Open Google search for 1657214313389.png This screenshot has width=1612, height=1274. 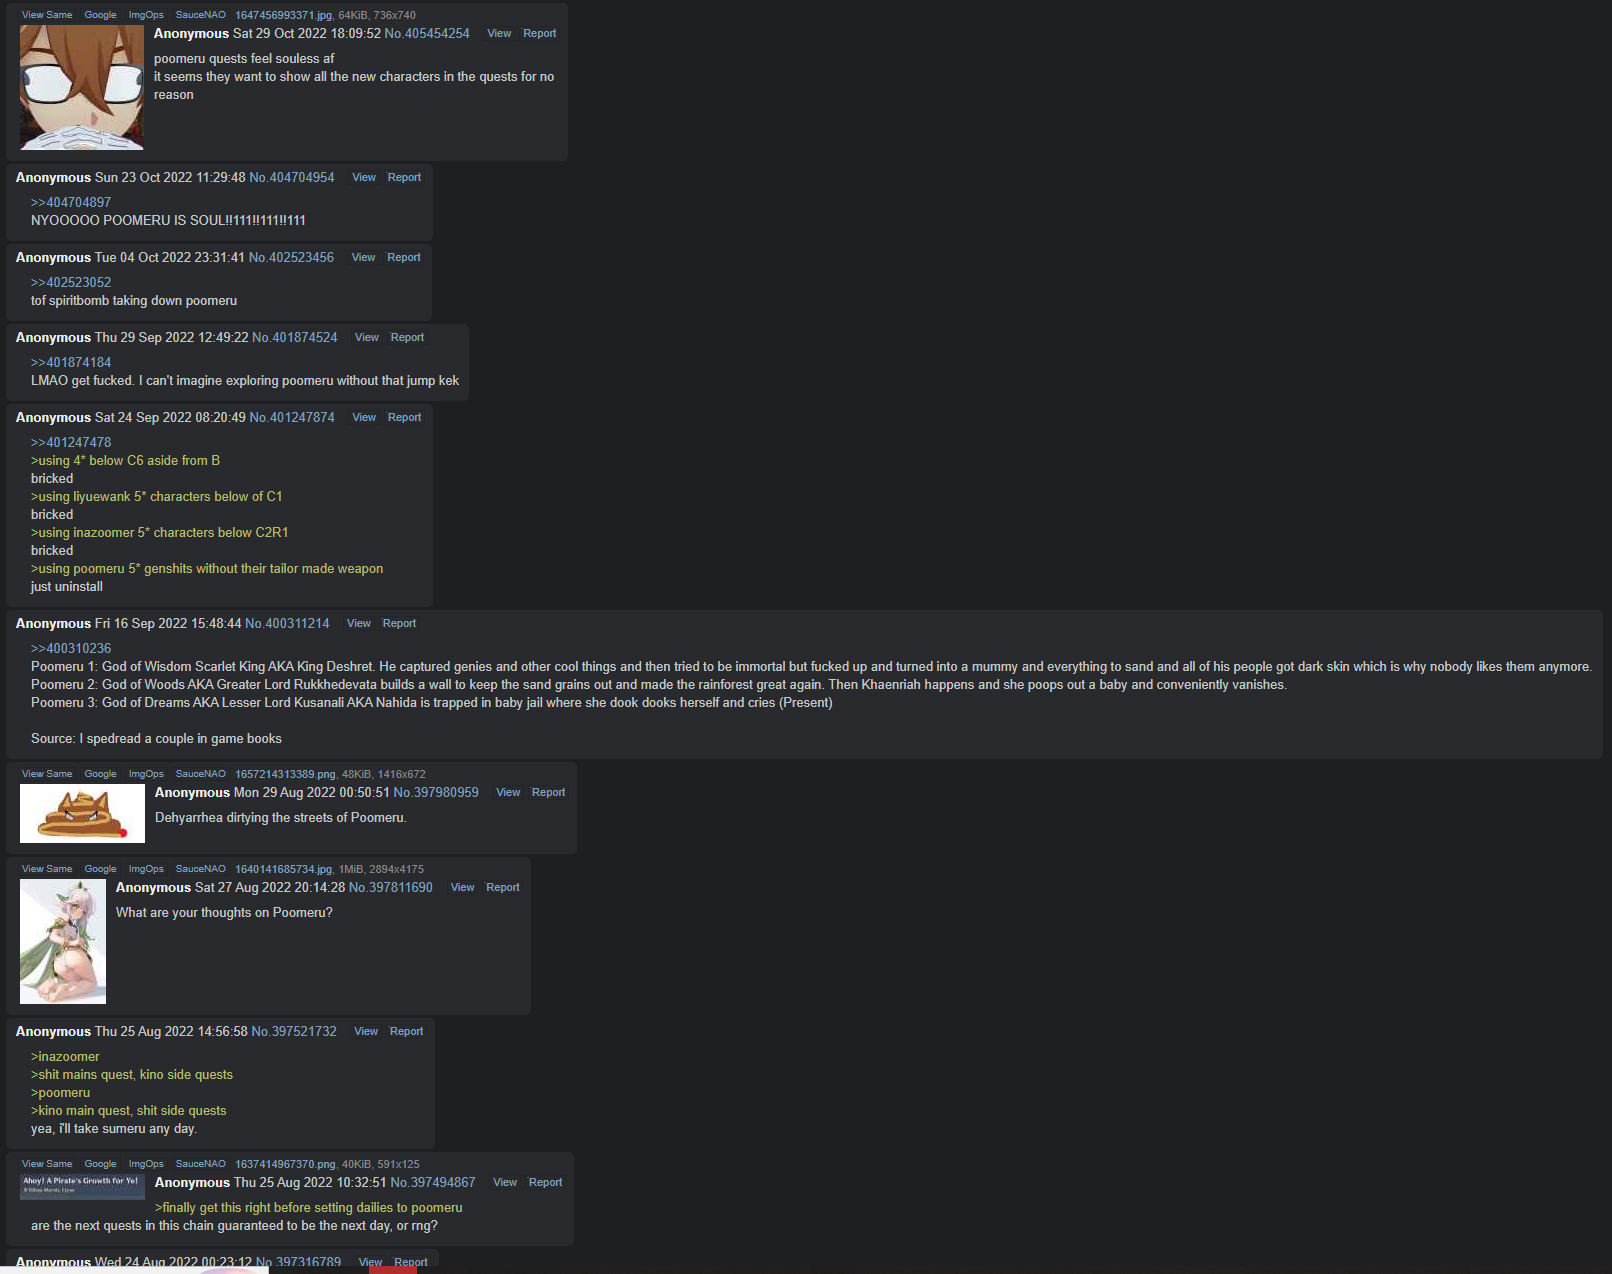coord(100,774)
